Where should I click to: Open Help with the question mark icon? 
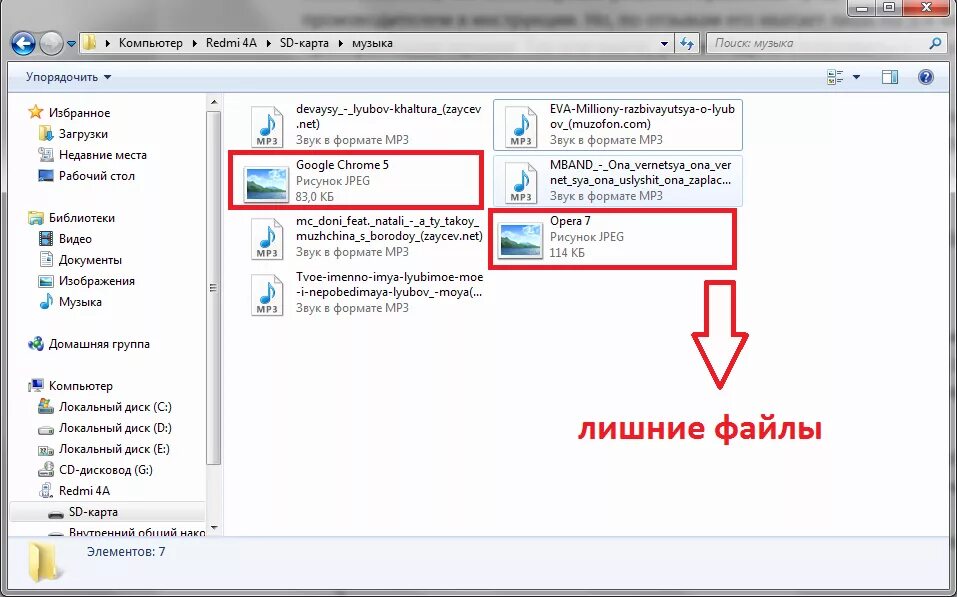tap(926, 77)
